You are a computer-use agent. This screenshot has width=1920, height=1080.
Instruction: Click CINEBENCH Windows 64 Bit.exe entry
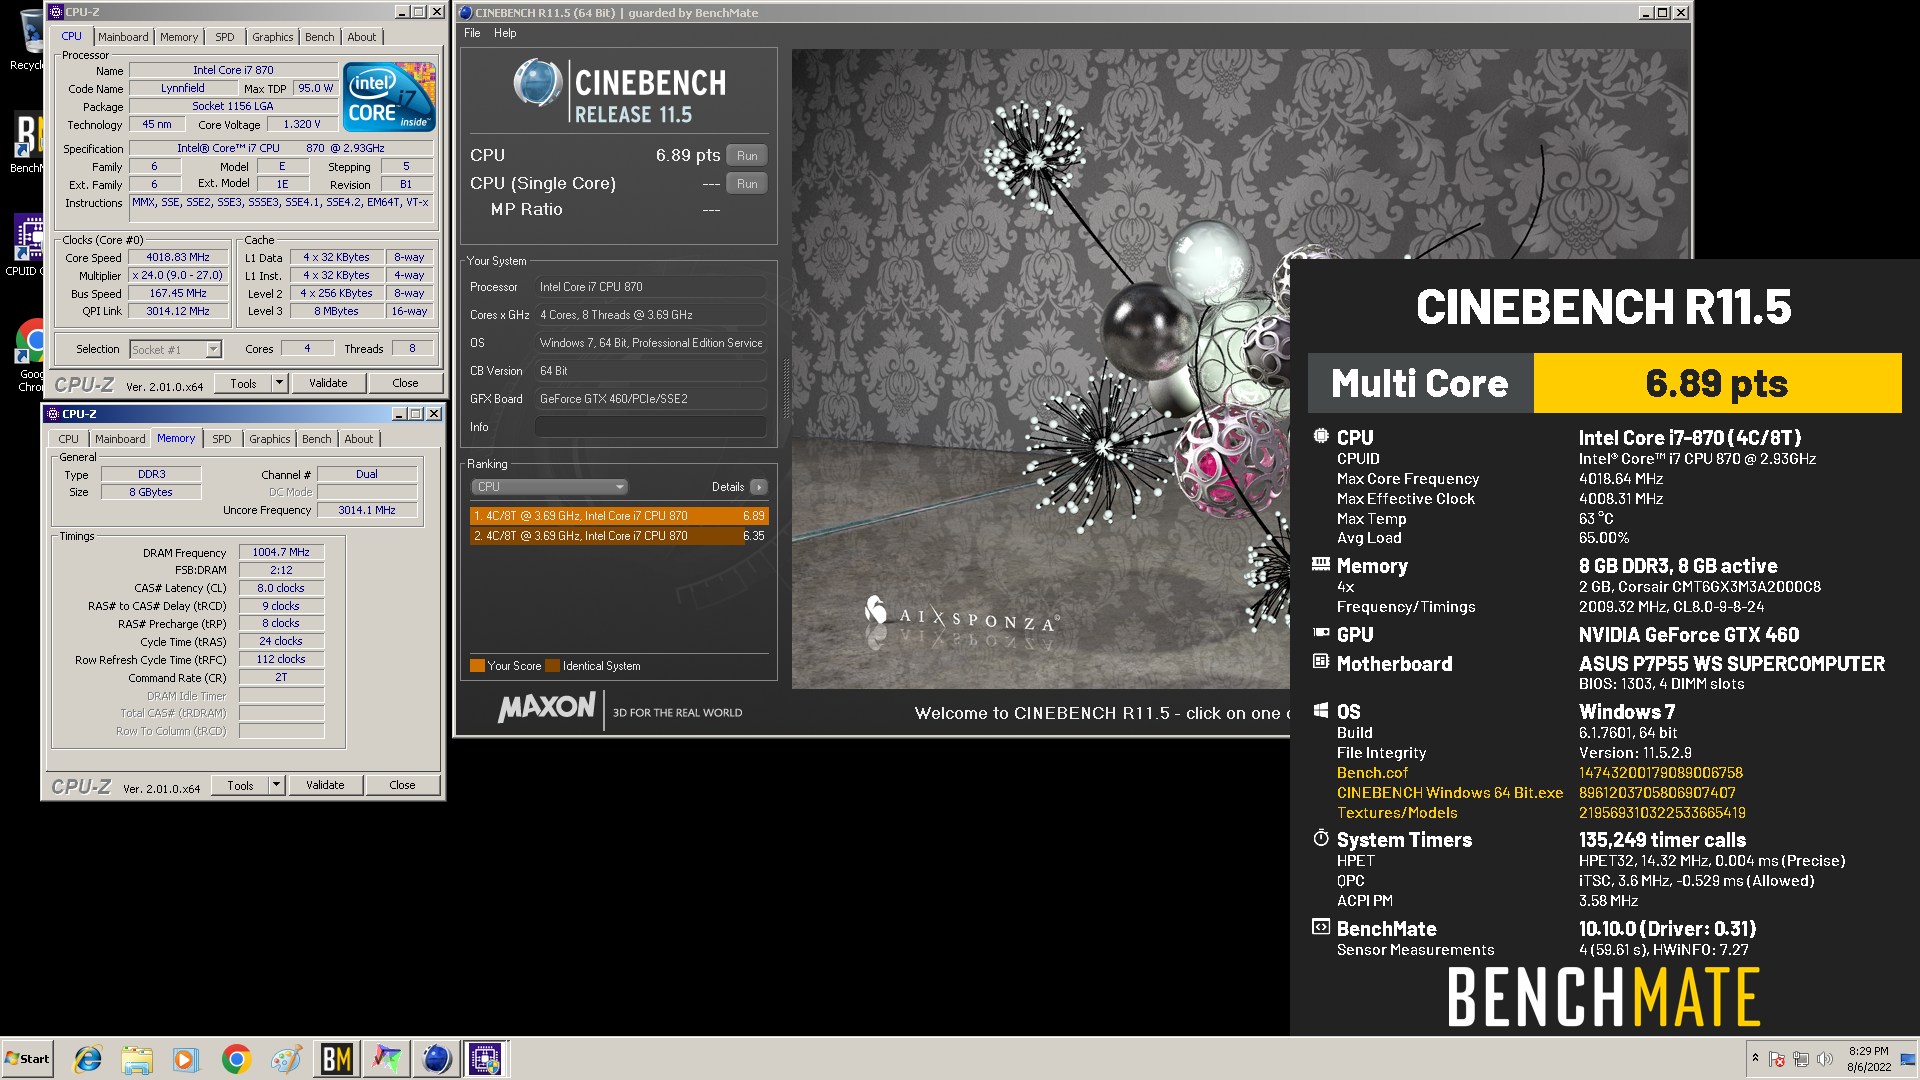pyautogui.click(x=1450, y=793)
